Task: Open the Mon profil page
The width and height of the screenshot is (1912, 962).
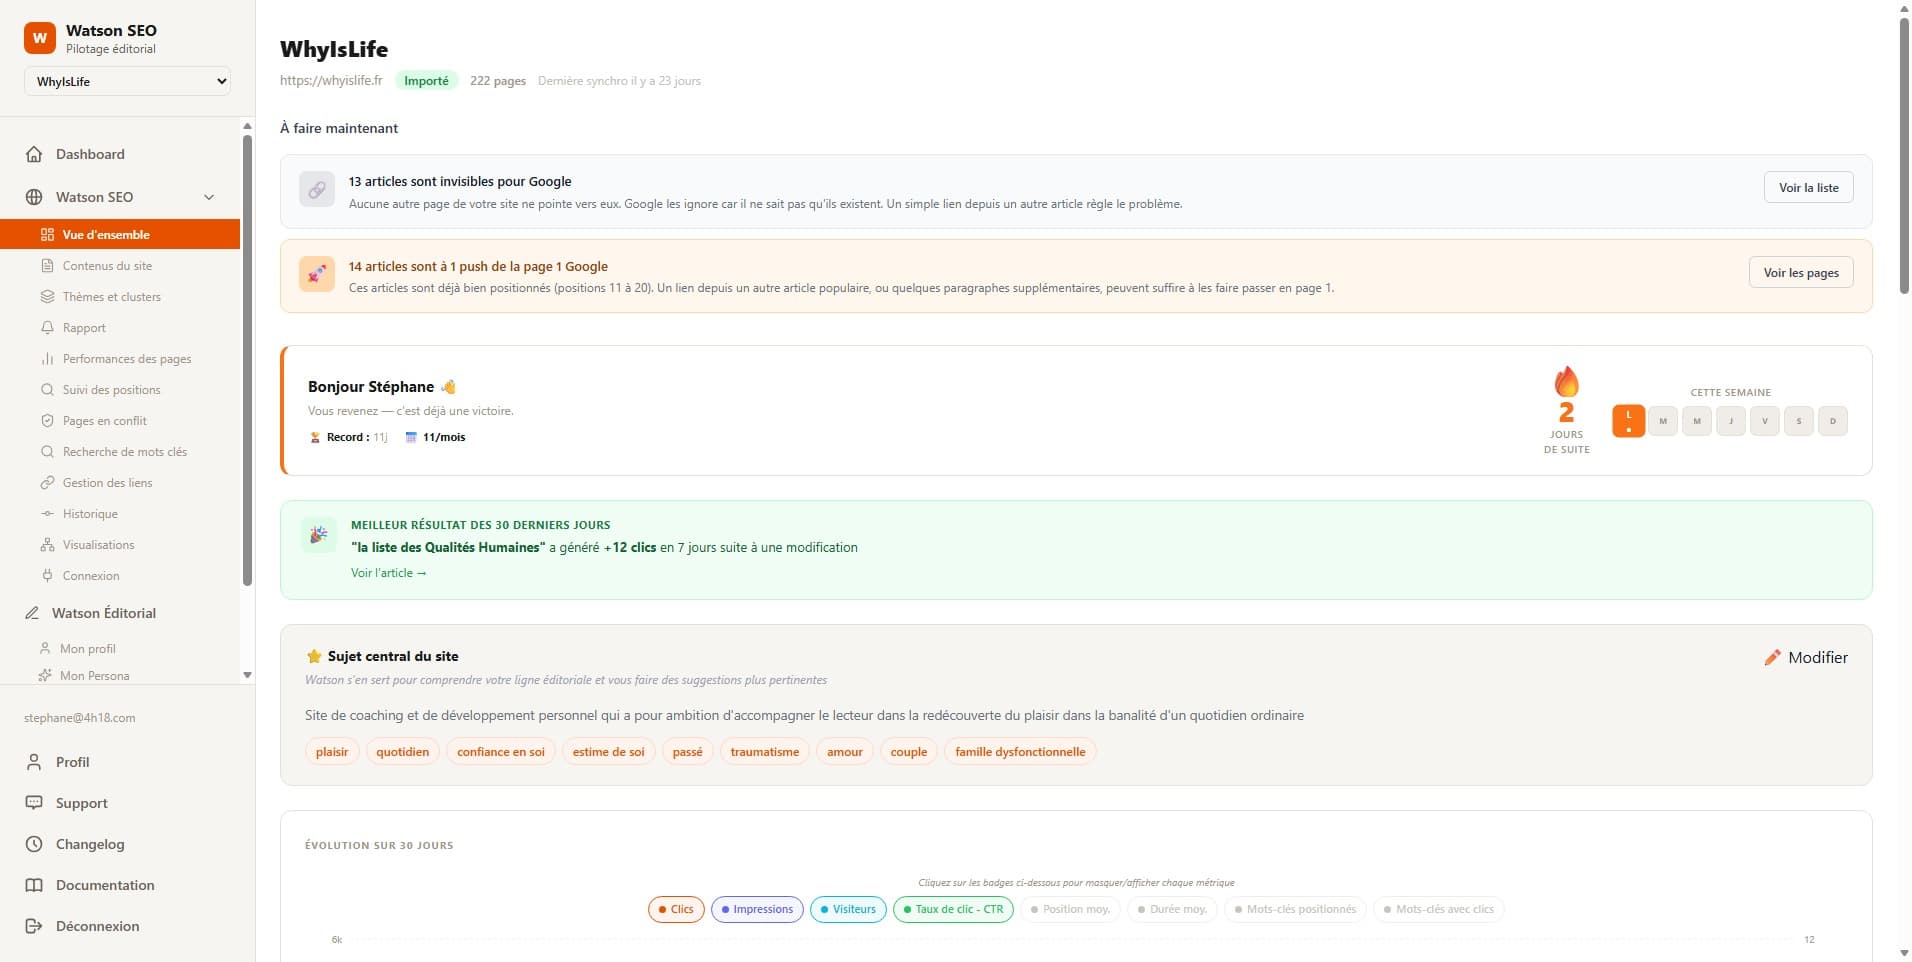Action: (x=88, y=647)
